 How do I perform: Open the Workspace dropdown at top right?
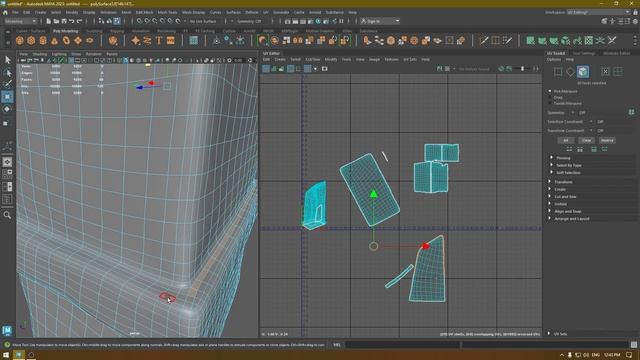tap(598, 12)
